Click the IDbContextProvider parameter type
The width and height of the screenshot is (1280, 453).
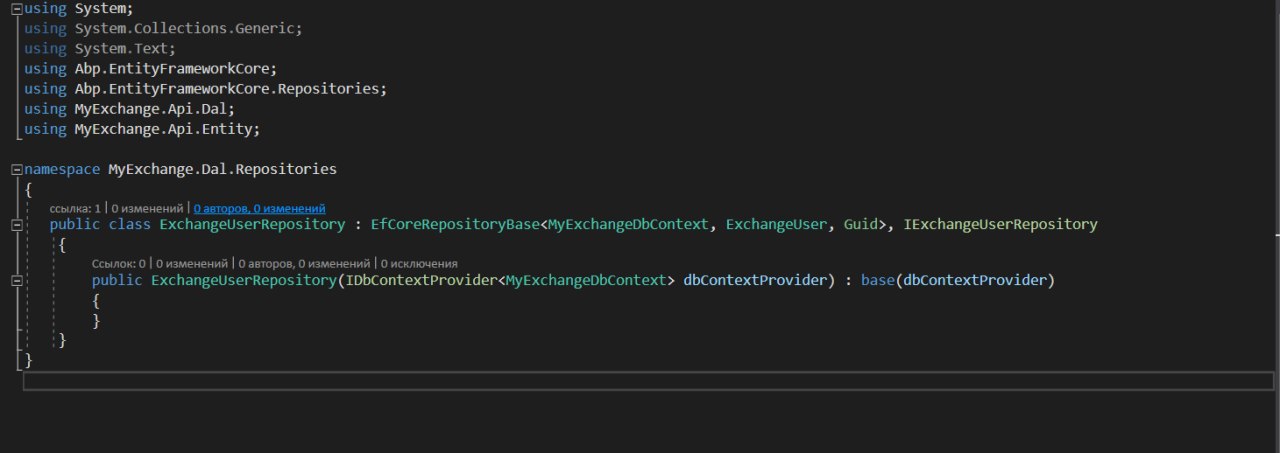(420, 281)
